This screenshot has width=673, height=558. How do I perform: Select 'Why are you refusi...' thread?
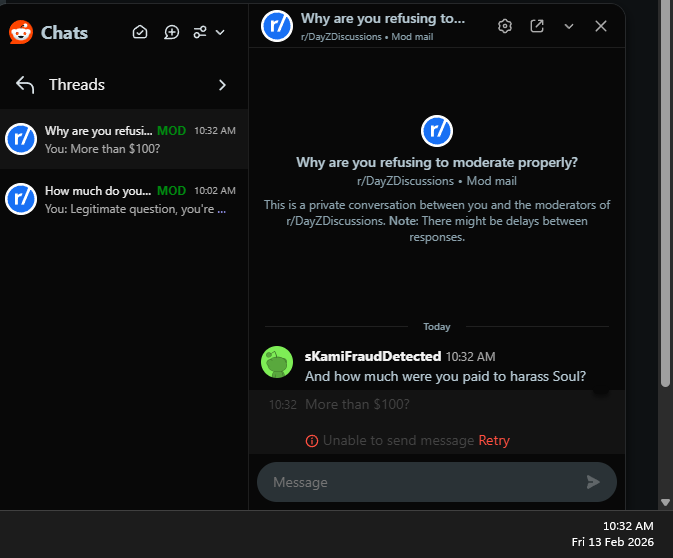pyautogui.click(x=124, y=139)
